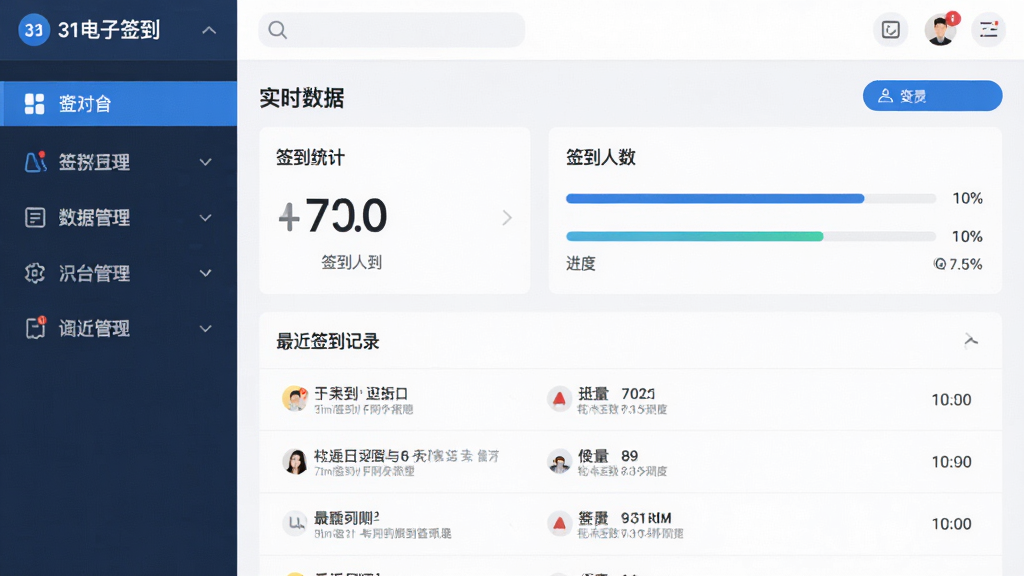Click the avatar icon beside 89
This screenshot has height=576, width=1024.
pyautogui.click(x=559, y=461)
